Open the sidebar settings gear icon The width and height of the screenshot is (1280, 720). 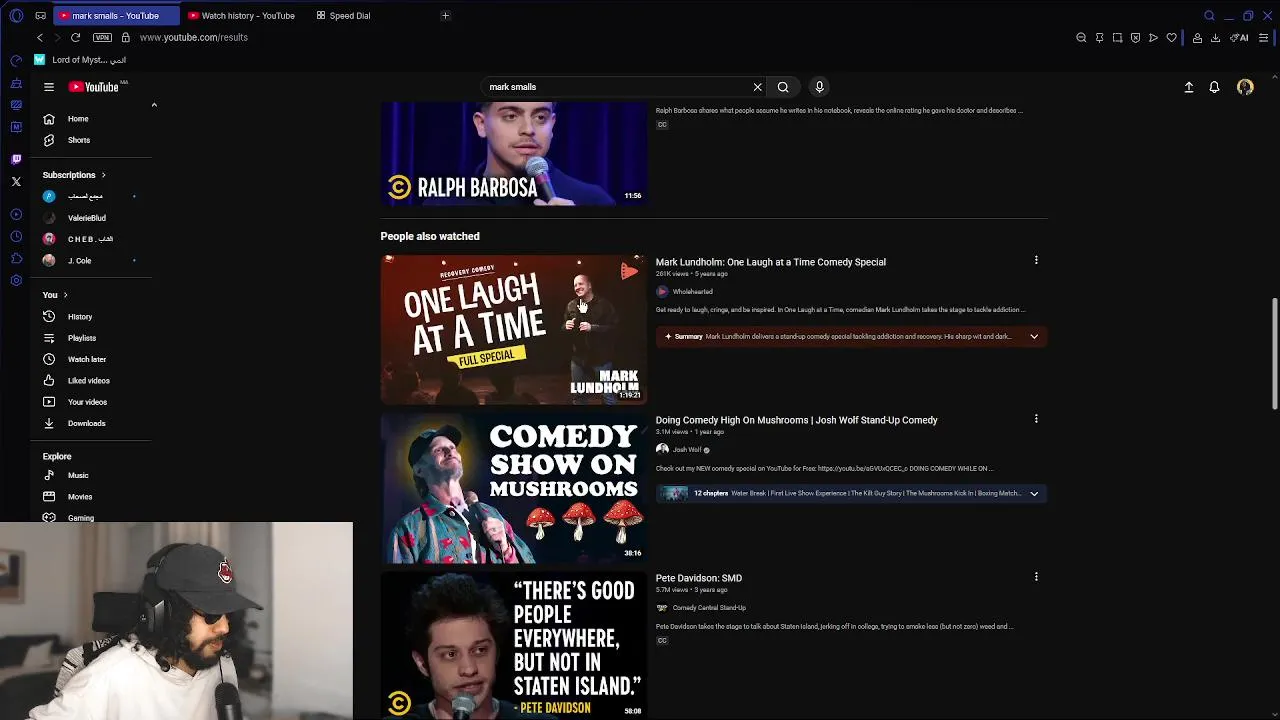tap(16, 280)
